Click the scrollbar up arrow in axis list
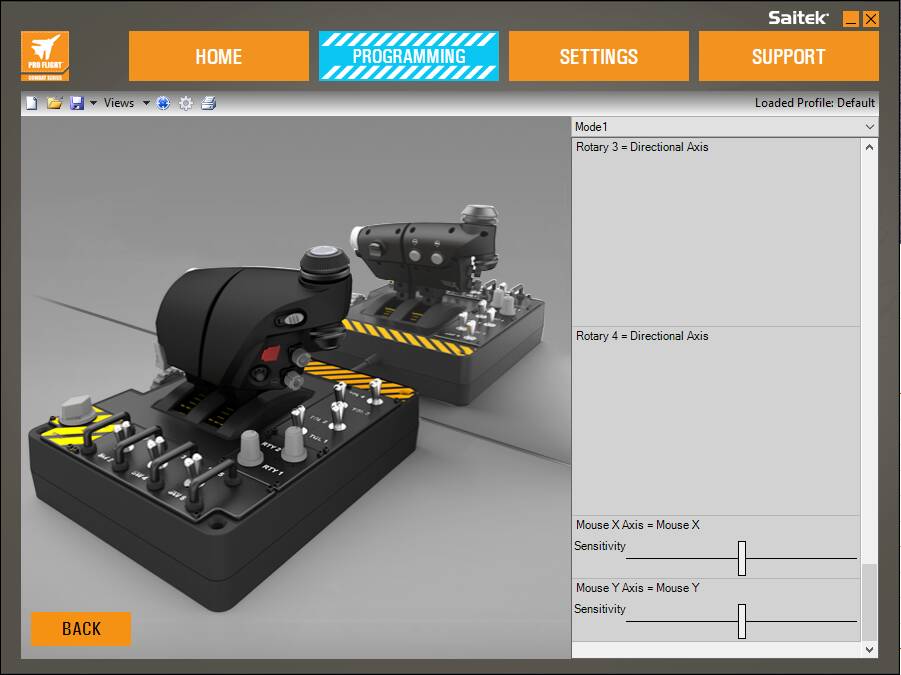This screenshot has height=675, width=901. [x=869, y=147]
